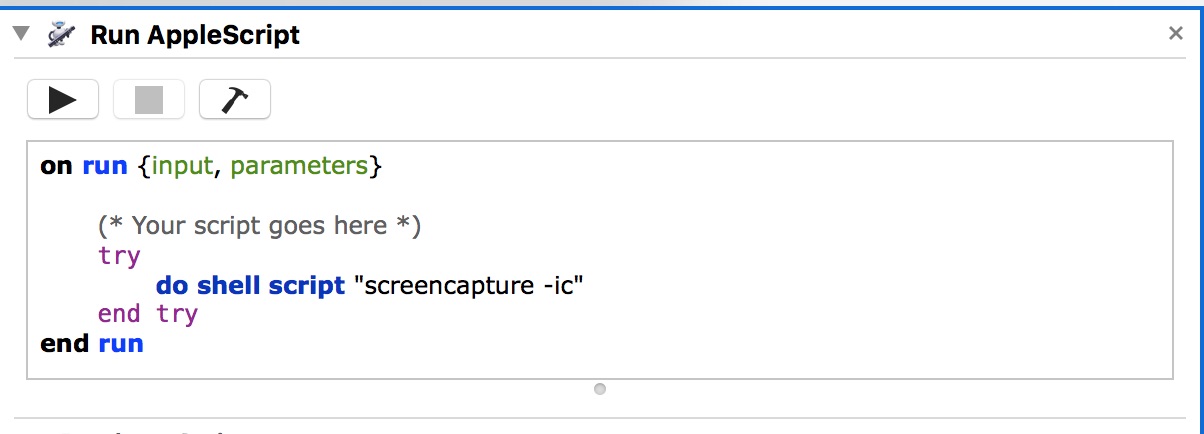The height and width of the screenshot is (434, 1204).
Task: Click the Run AppleScript action icon
Action: 60,35
